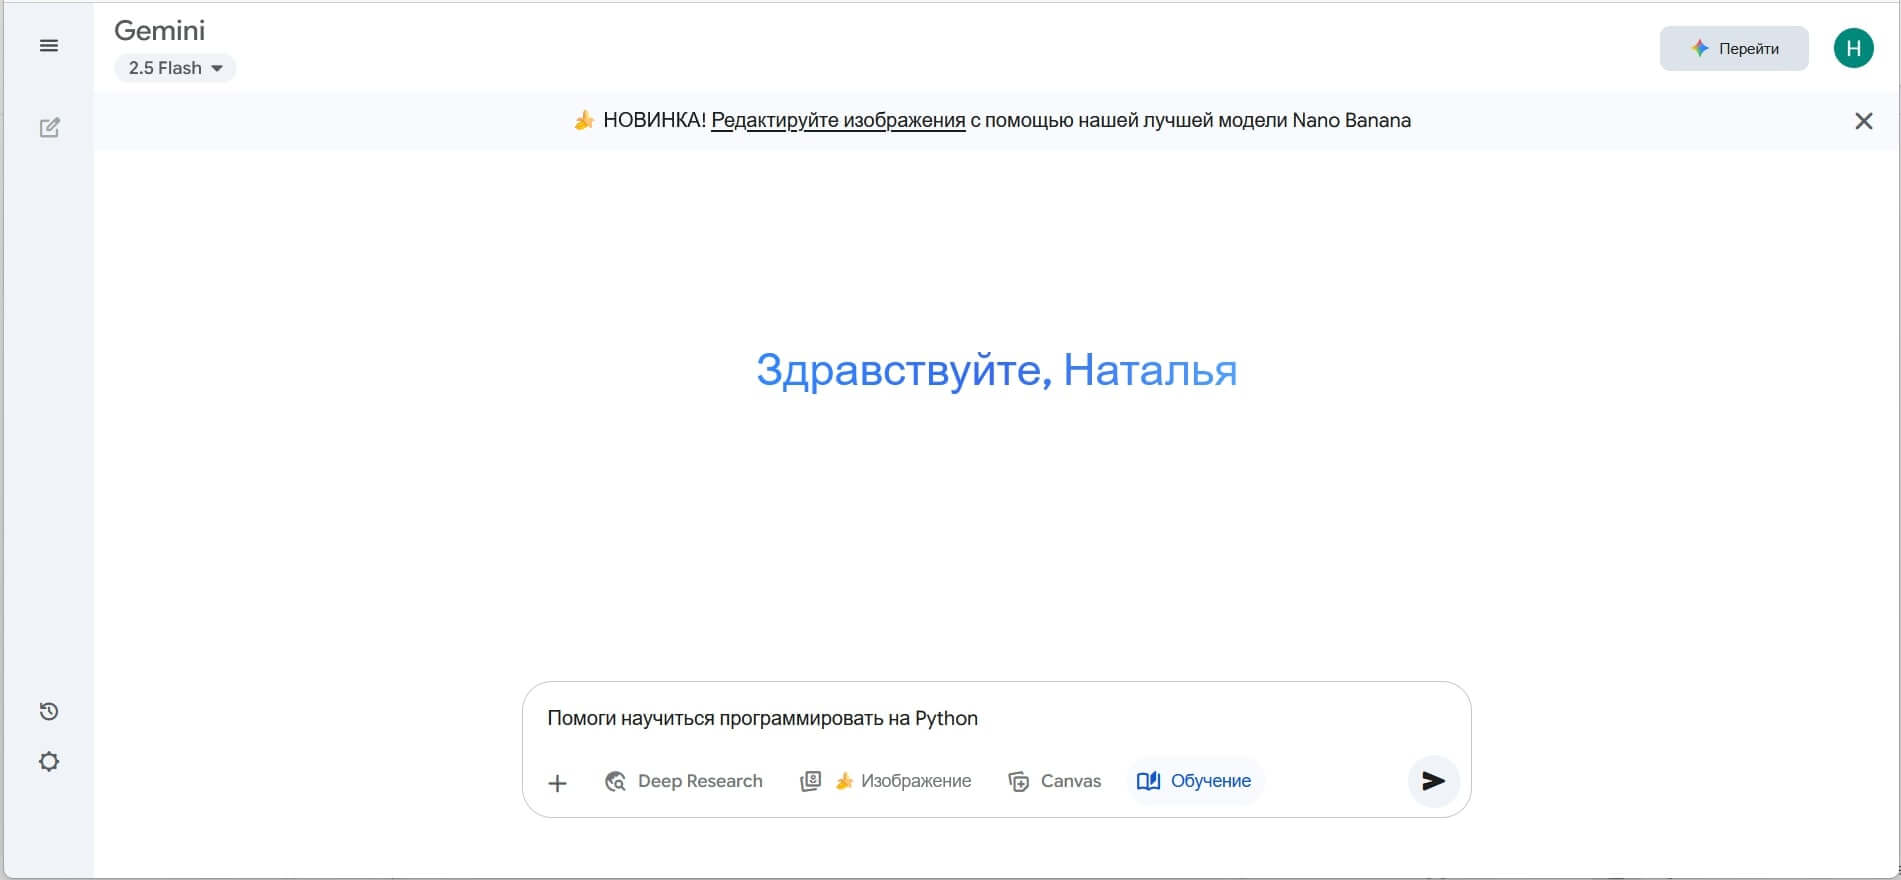1901x880 pixels.
Task: Open the hamburger main menu
Action: [x=48, y=46]
